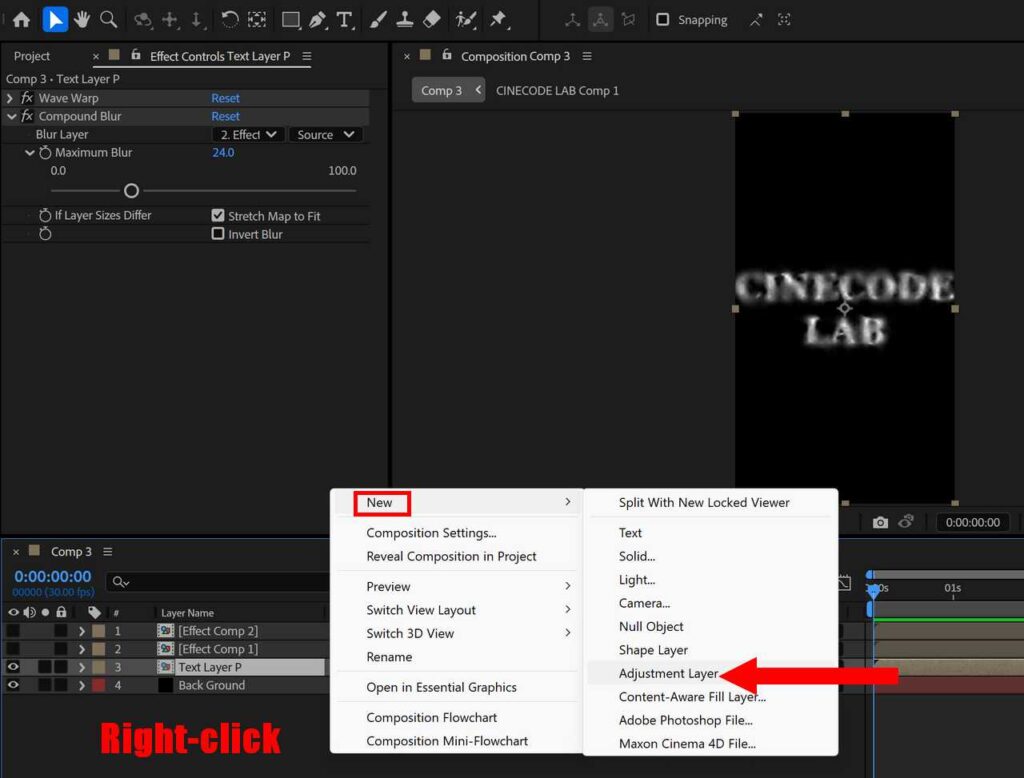Viewport: 1024px width, 778px height.
Task: Switch to Local Axis mode
Action: coord(573,20)
